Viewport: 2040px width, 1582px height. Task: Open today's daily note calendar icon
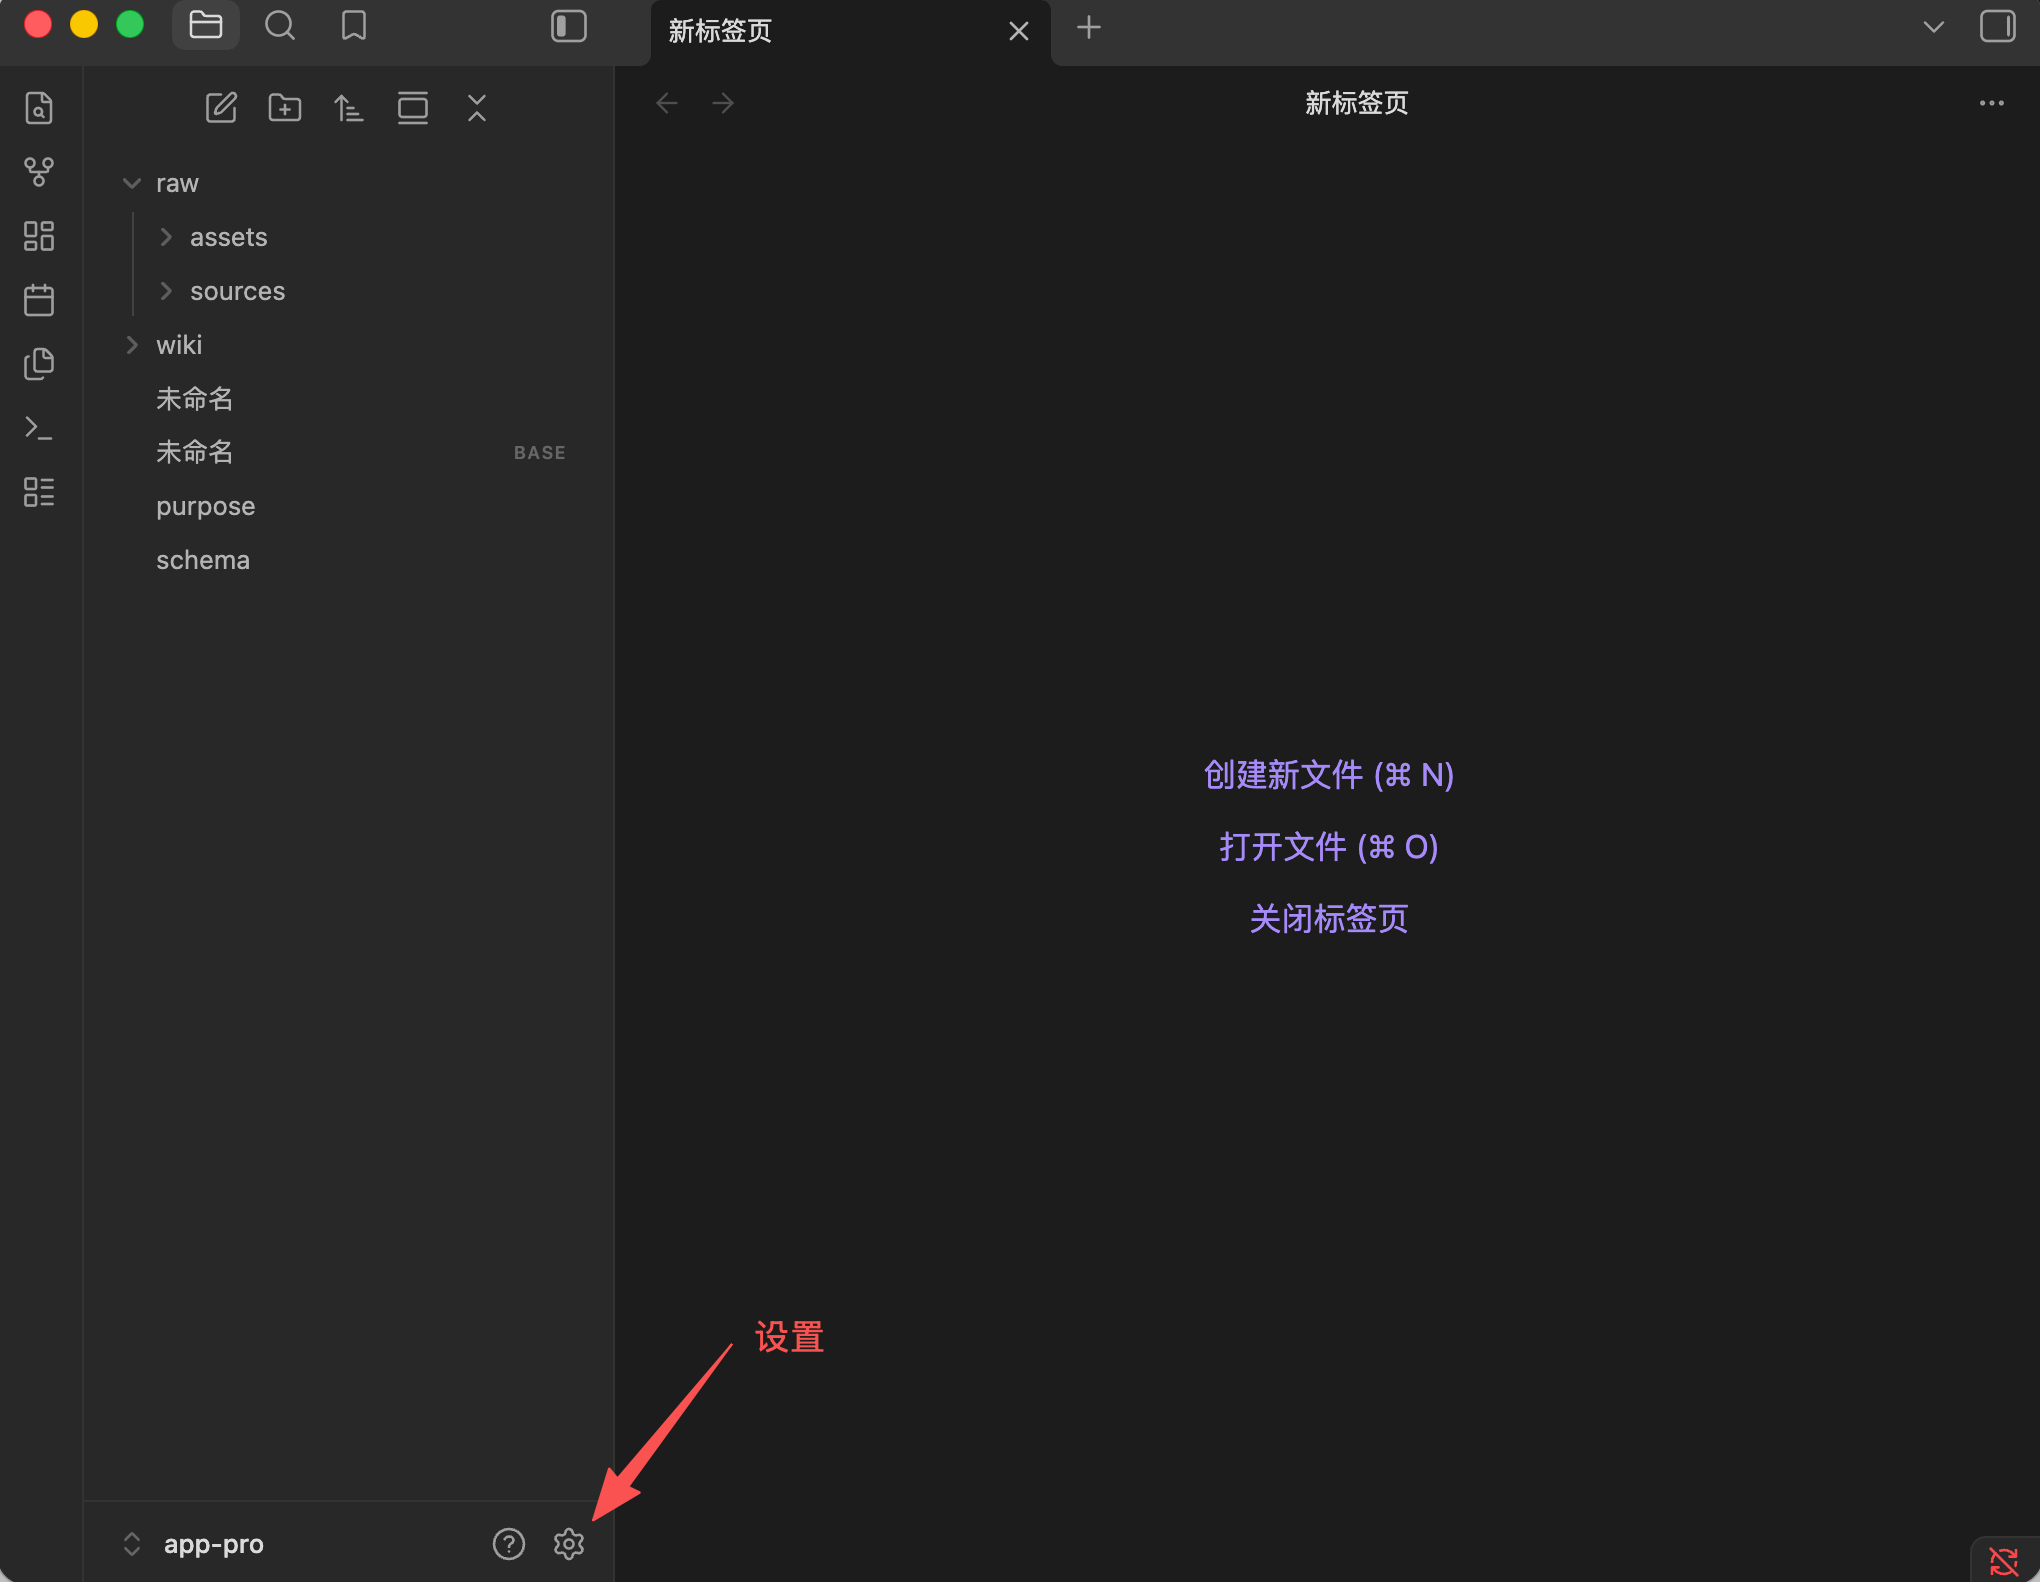39,300
